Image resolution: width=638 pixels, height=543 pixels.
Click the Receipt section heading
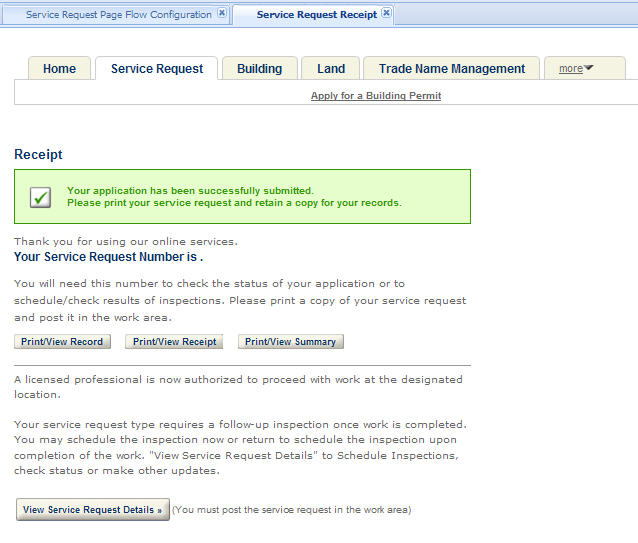click(x=38, y=155)
